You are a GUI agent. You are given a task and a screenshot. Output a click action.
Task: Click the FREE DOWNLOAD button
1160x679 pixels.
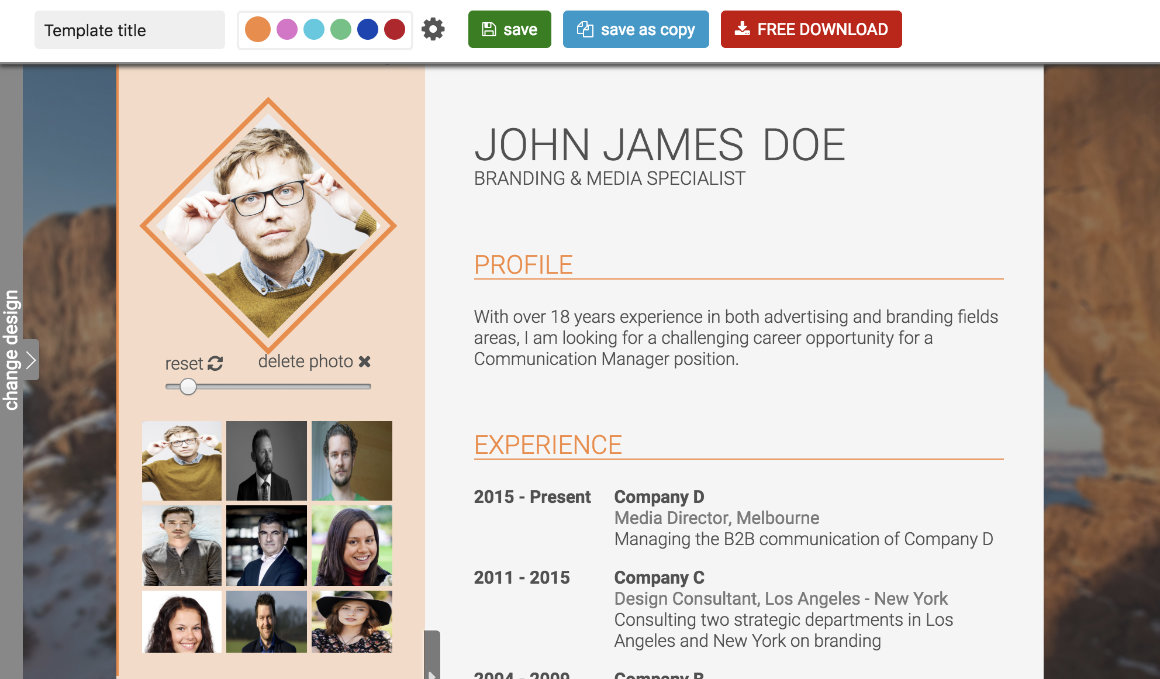(x=811, y=30)
